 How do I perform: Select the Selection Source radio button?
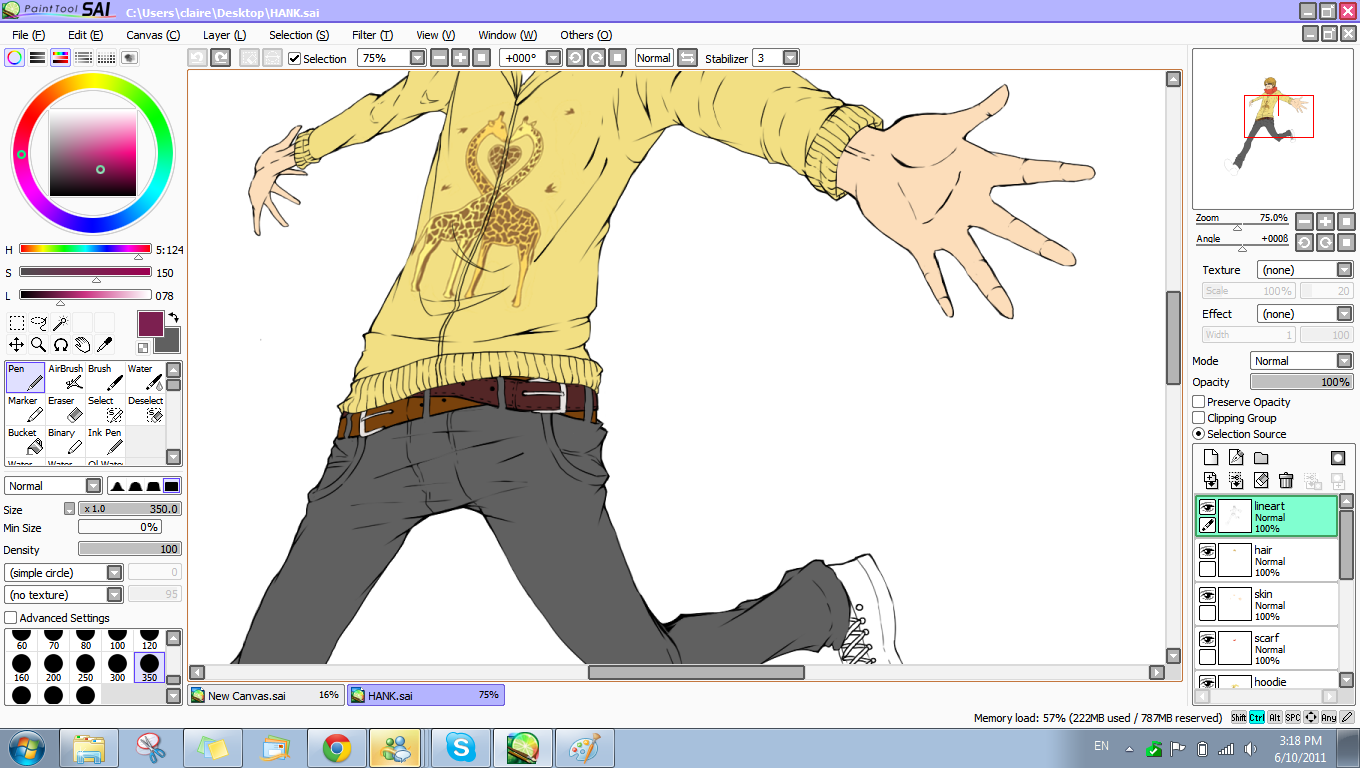[1198, 434]
